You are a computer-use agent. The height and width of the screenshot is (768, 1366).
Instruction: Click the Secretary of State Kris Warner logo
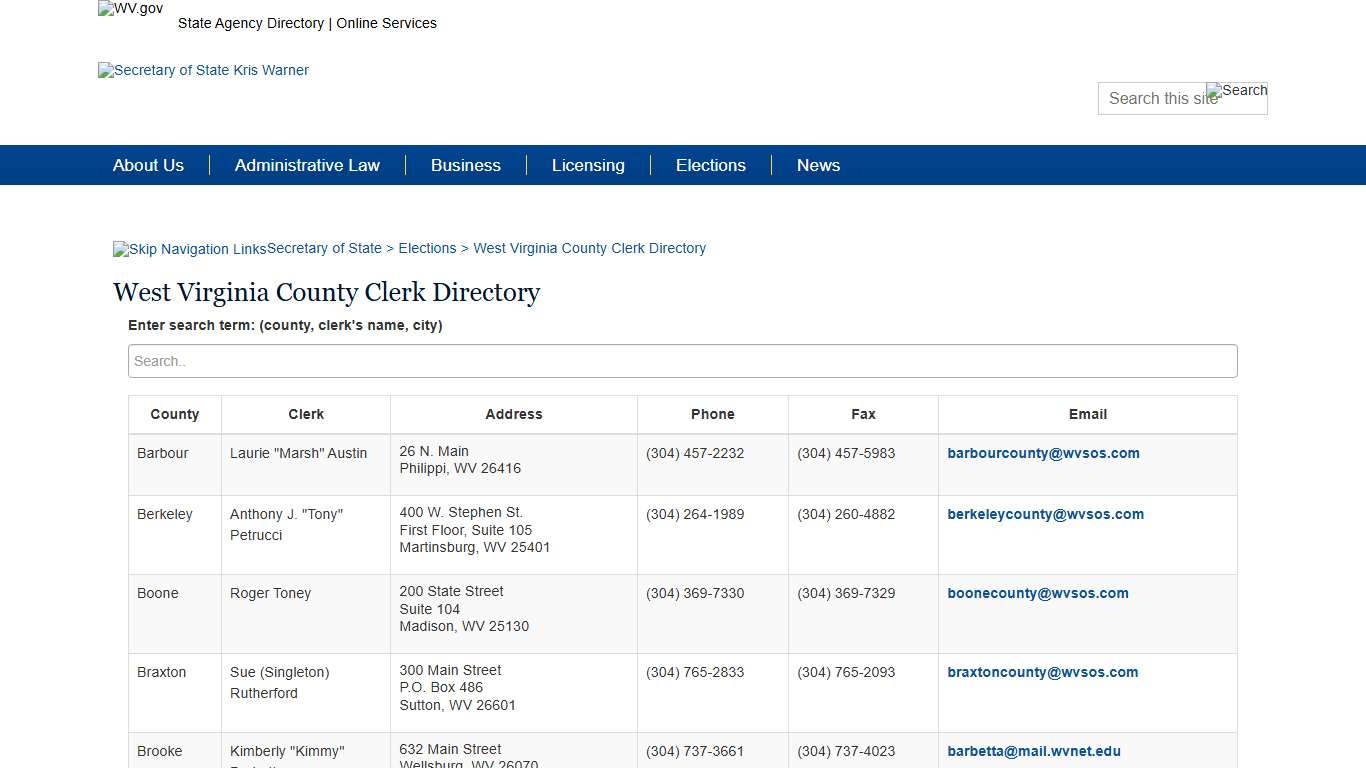(203, 70)
